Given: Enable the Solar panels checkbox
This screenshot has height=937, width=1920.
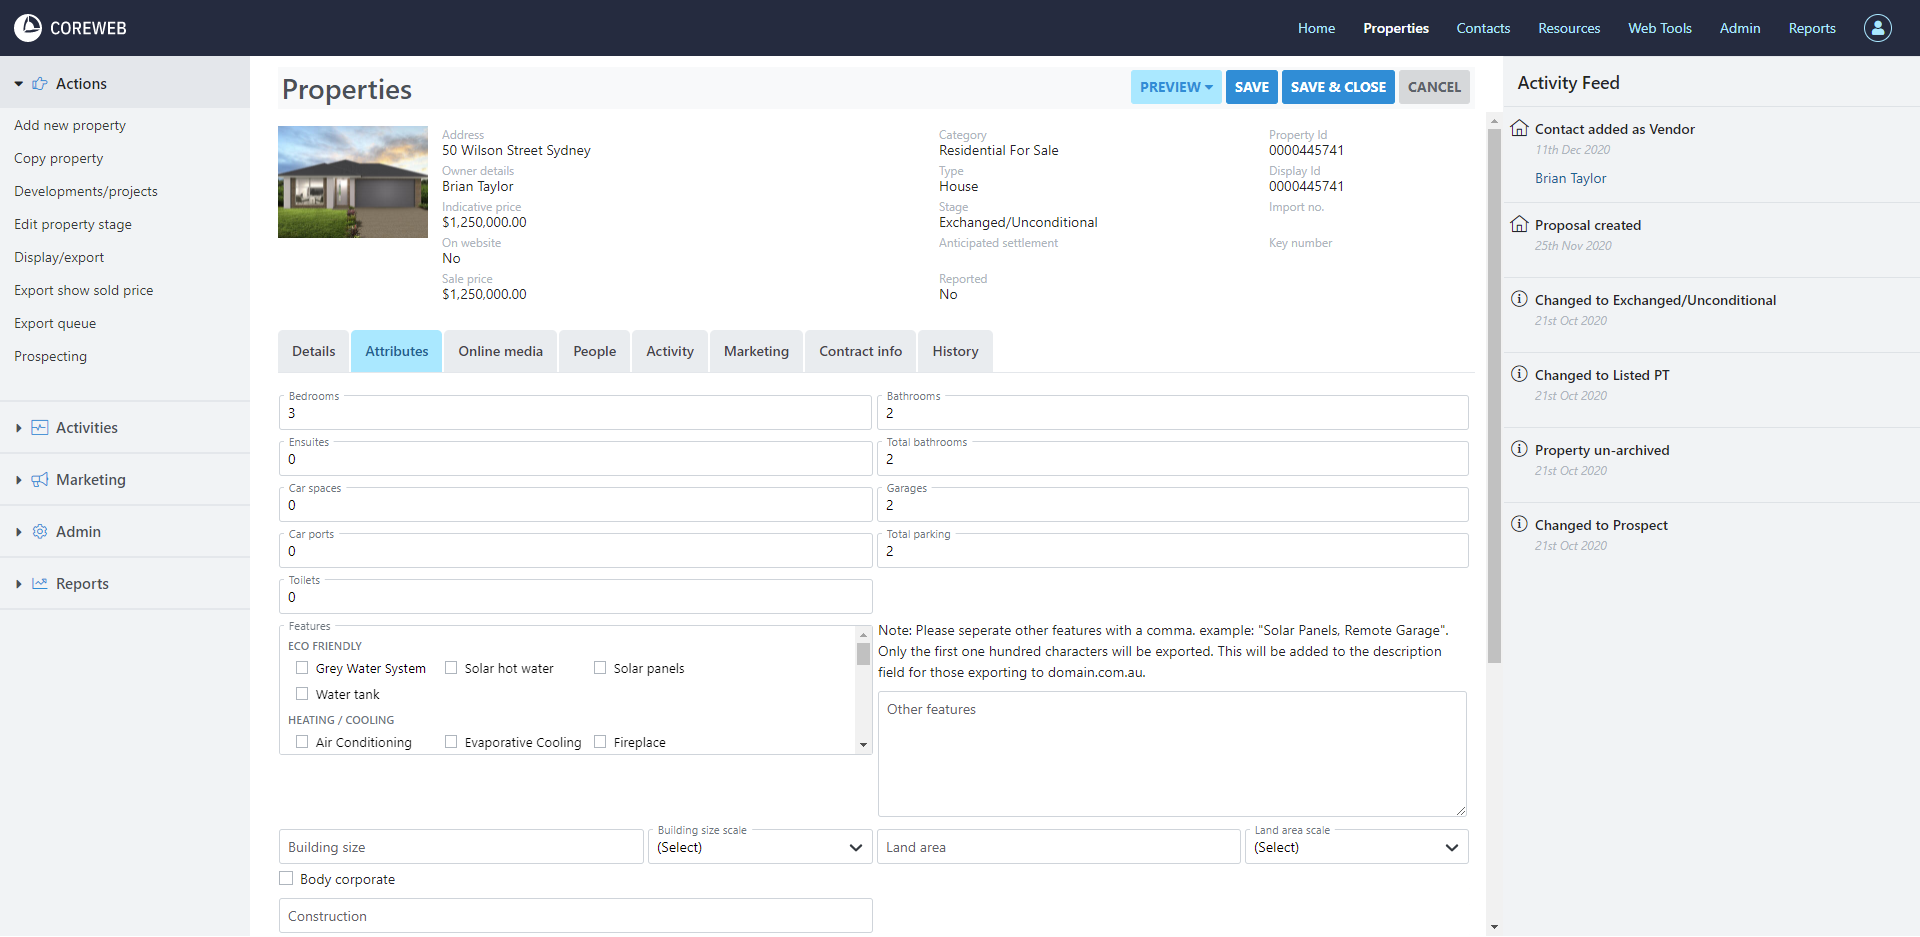Looking at the screenshot, I should 600,668.
